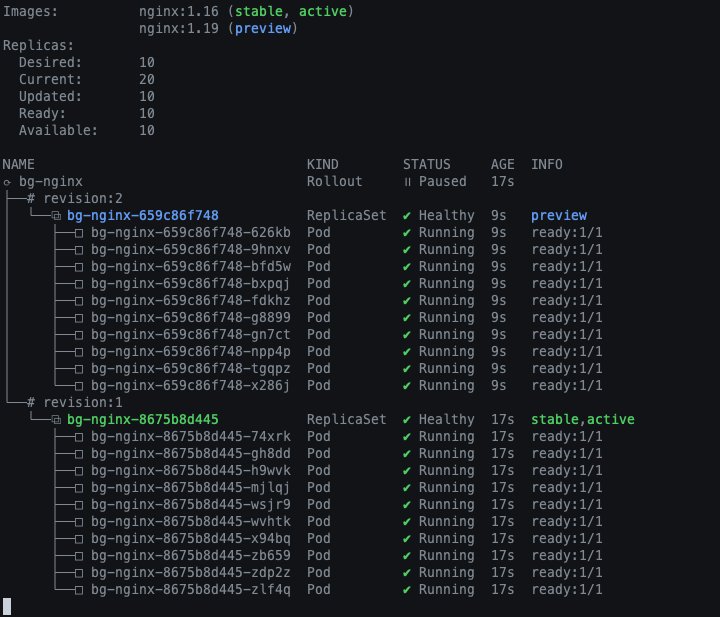Click the Healthy checkmark of bg-nginx-659c86f748 ReplicaSet
The image size is (720, 617).
click(407, 215)
